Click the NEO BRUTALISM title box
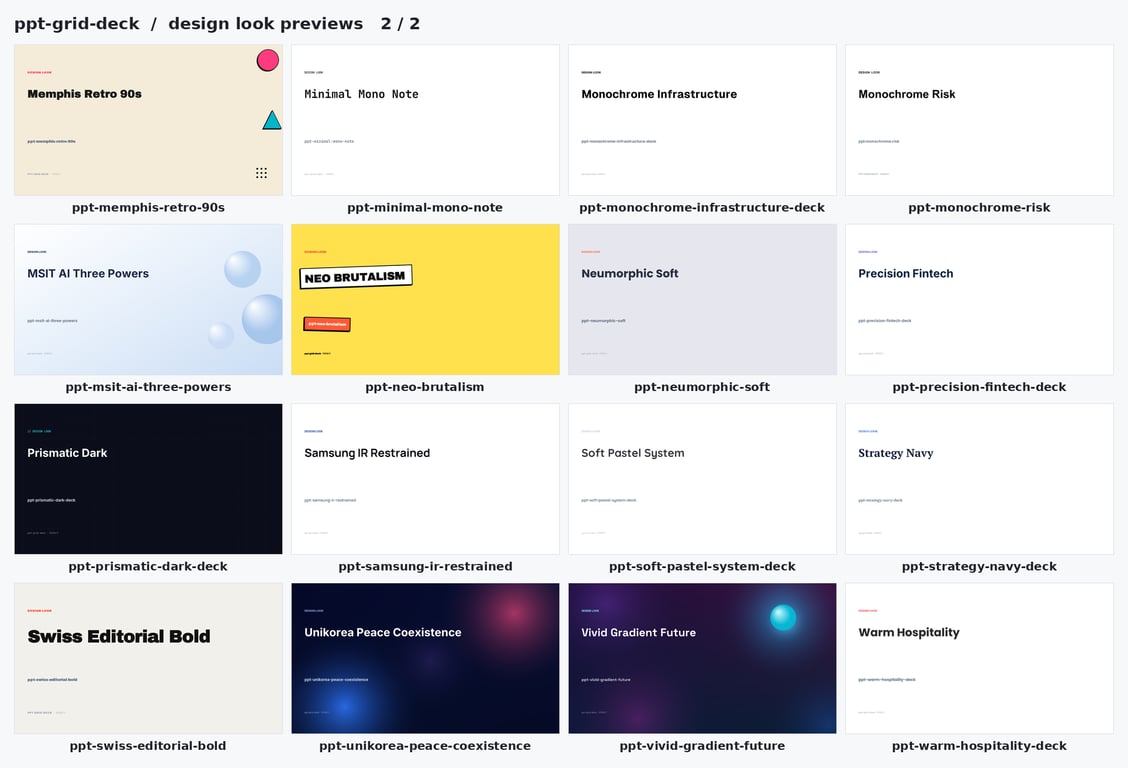Screen dimensions: 1128x768 point(355,277)
